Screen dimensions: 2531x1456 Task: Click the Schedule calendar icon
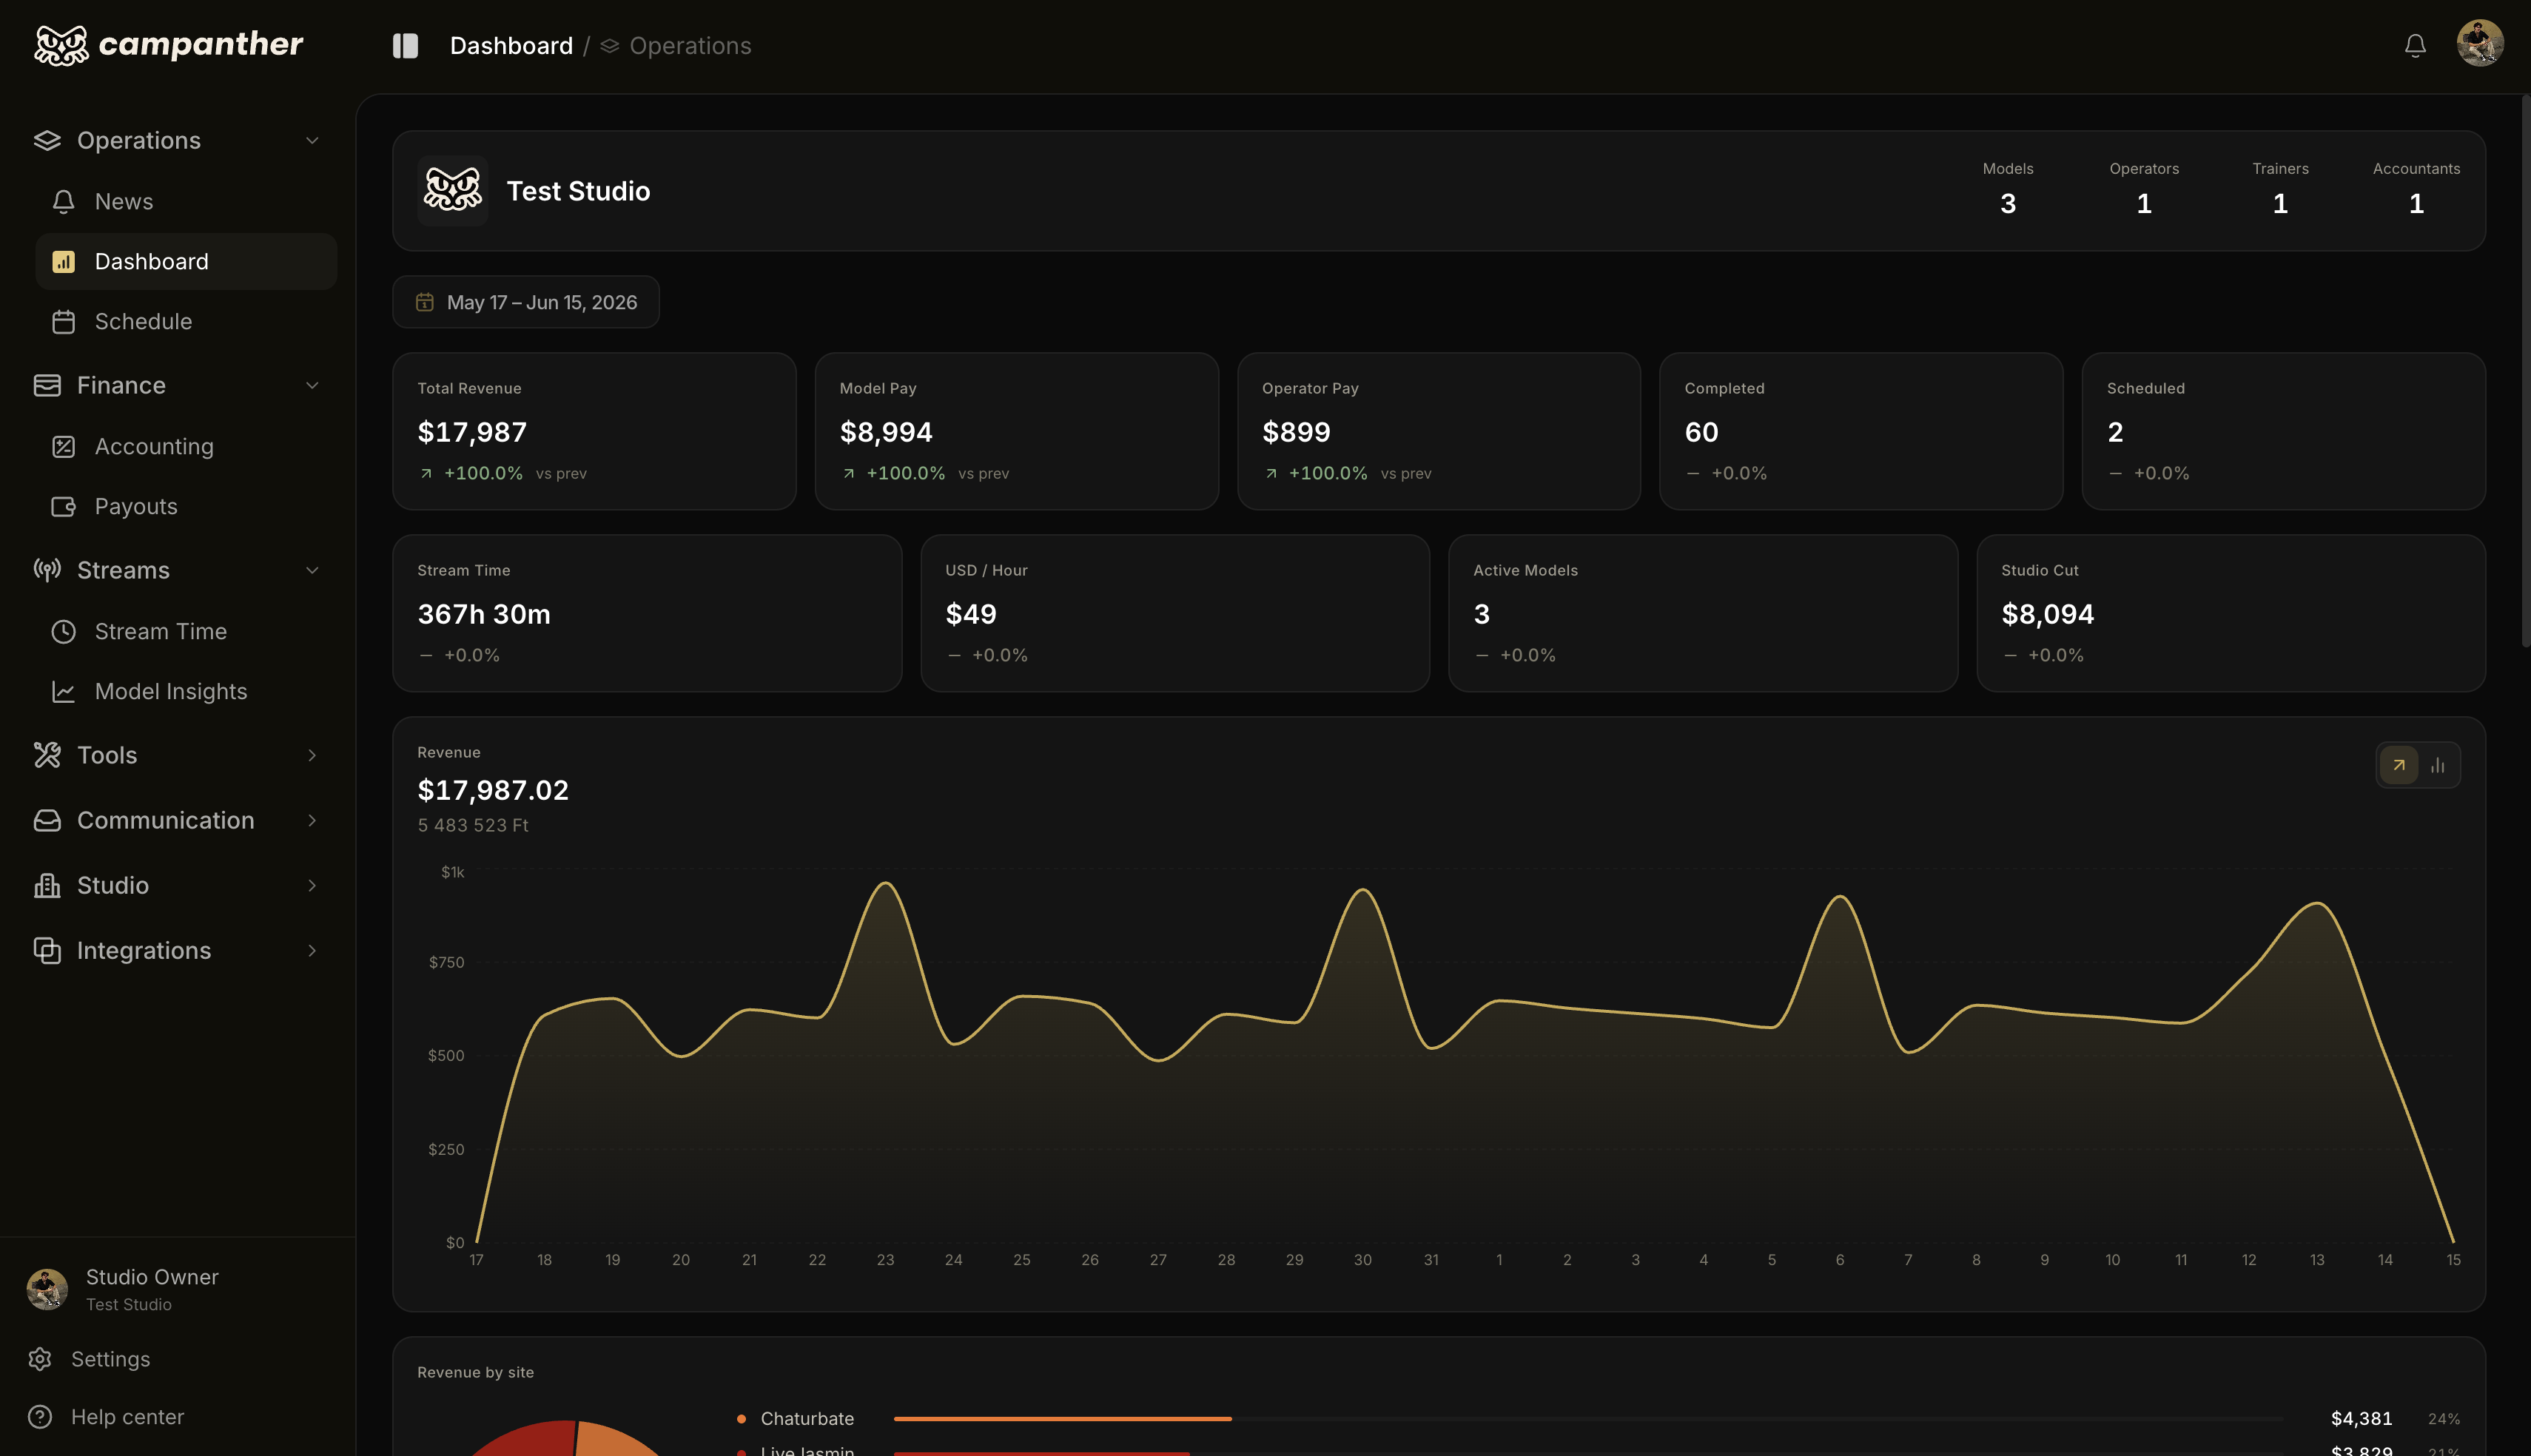click(x=64, y=322)
